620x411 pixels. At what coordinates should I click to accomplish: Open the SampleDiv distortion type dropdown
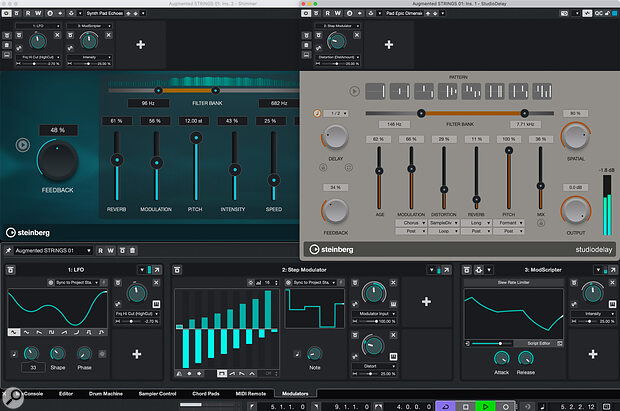[x=444, y=223]
